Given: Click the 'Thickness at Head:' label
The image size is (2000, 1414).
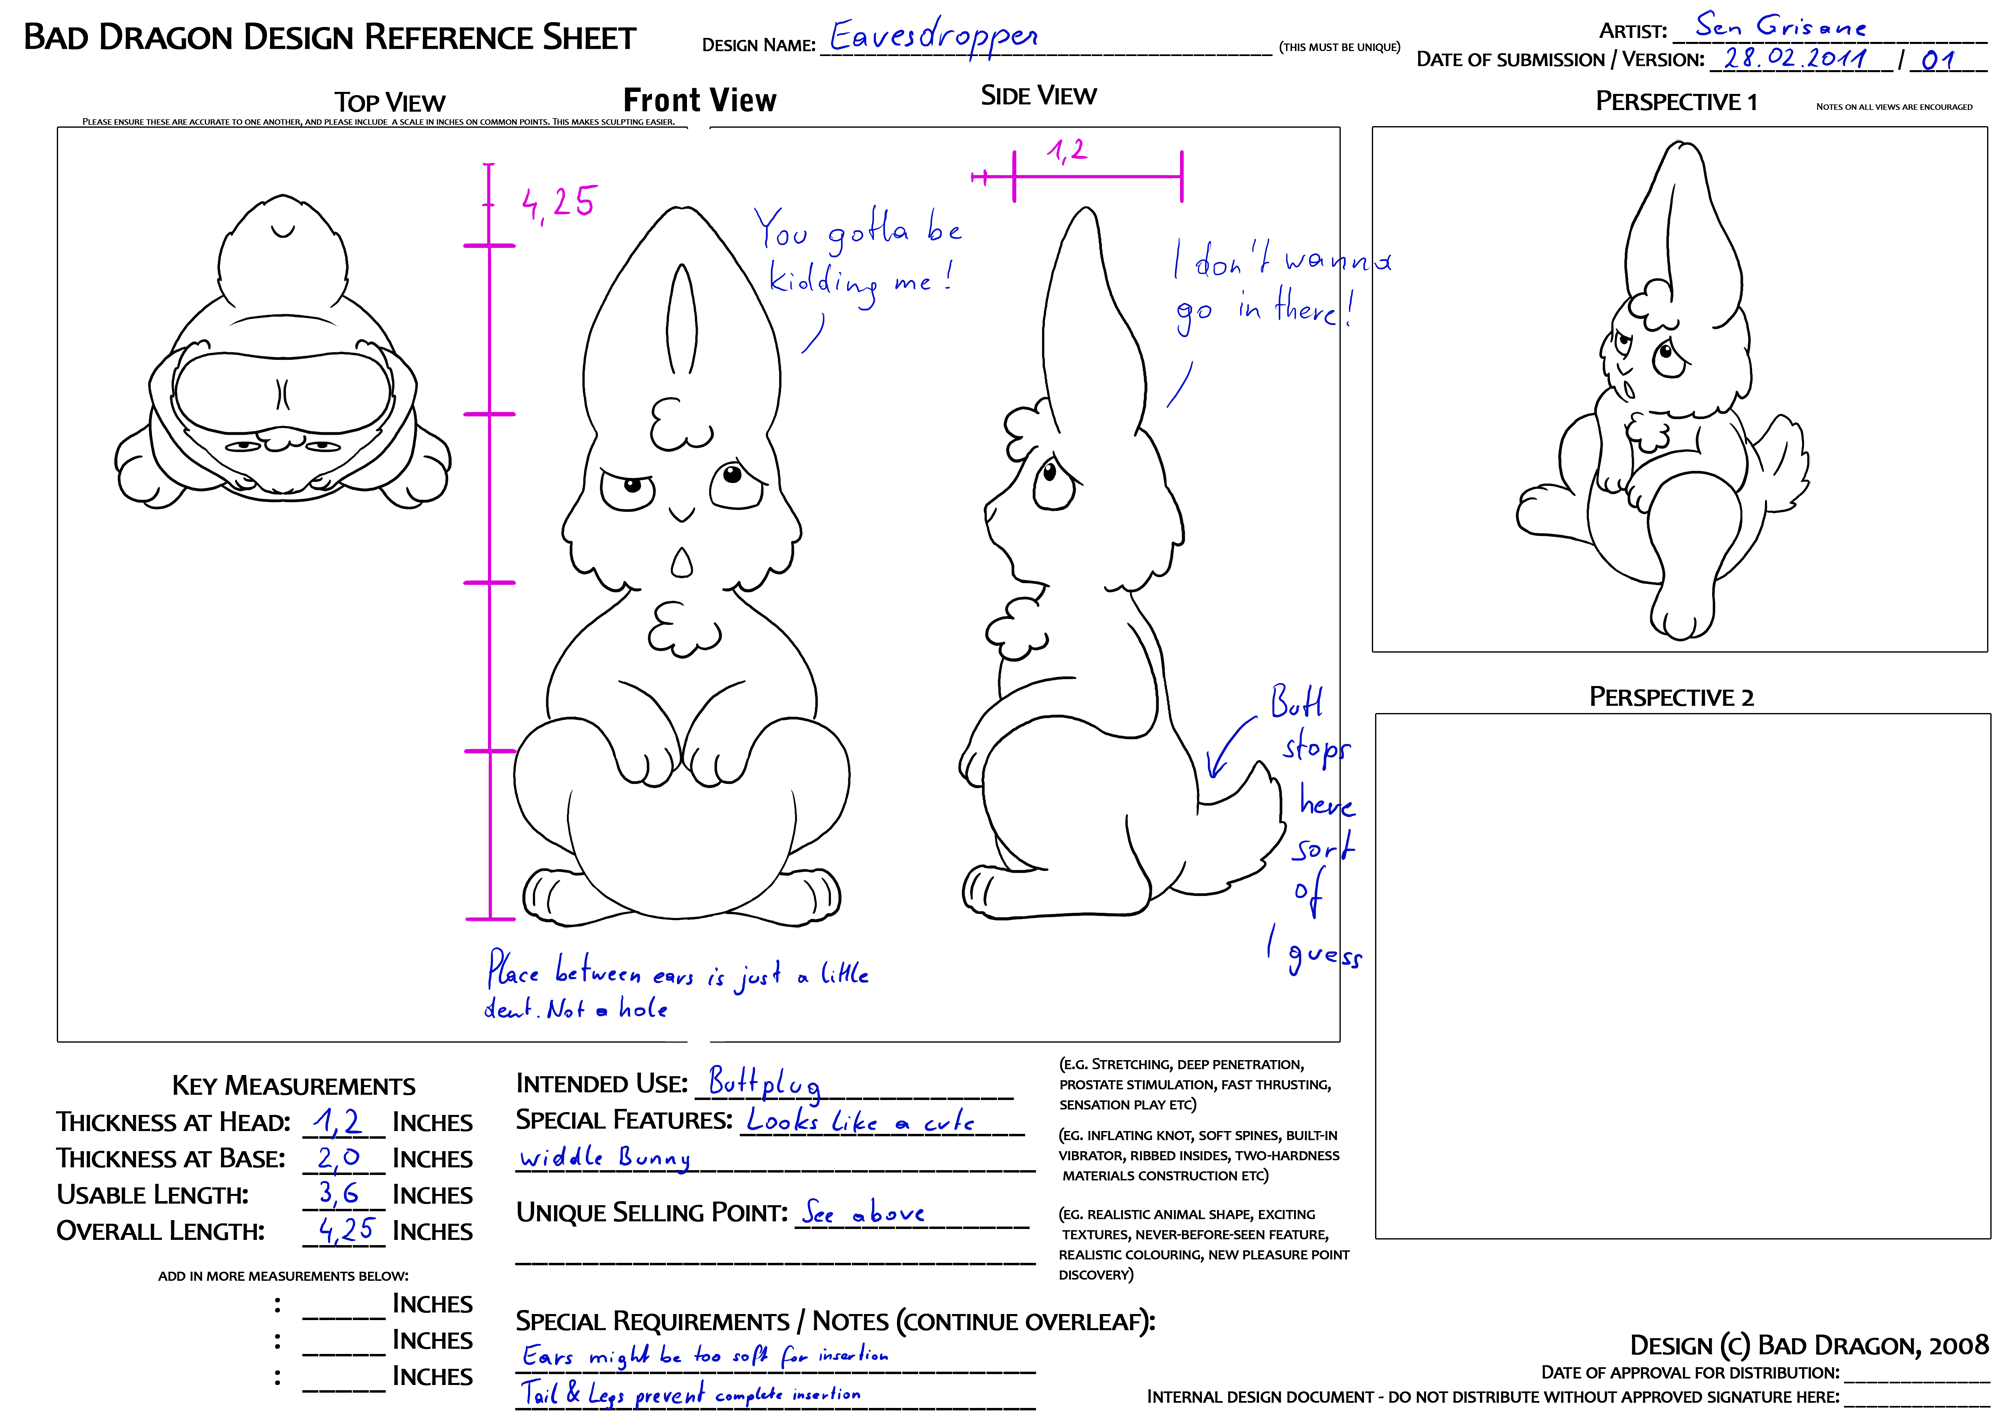Looking at the screenshot, I should pos(173,1122).
